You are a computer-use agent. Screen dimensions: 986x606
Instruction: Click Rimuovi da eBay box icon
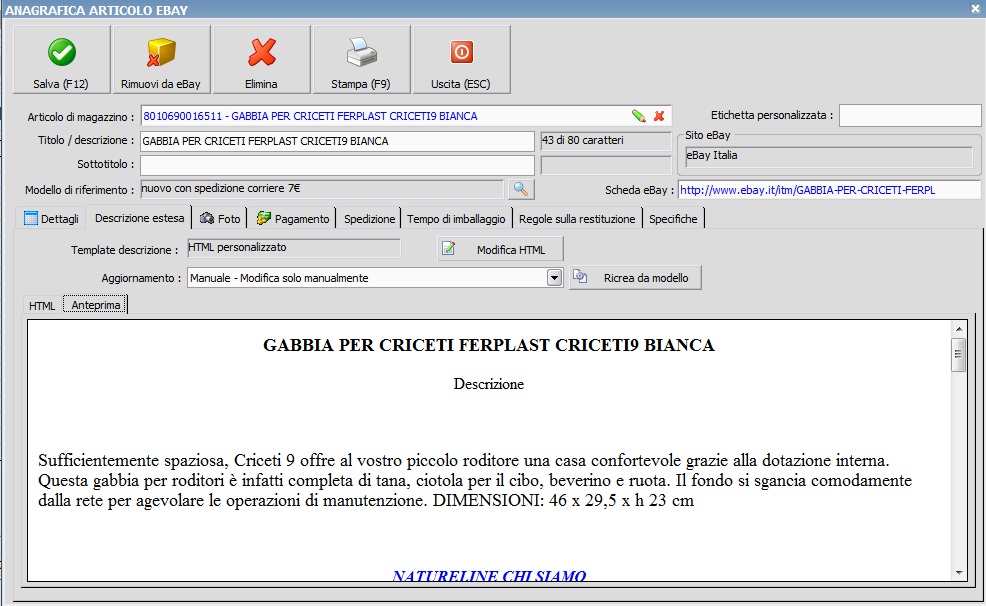point(162,52)
